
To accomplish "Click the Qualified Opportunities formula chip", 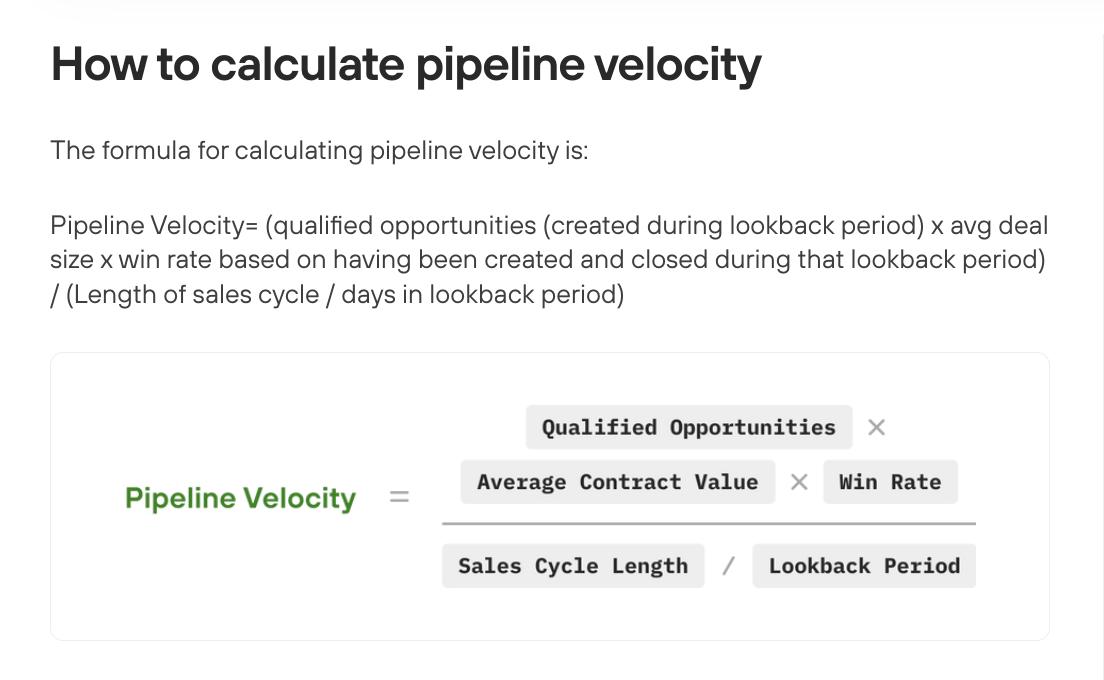I will click(x=689, y=427).
